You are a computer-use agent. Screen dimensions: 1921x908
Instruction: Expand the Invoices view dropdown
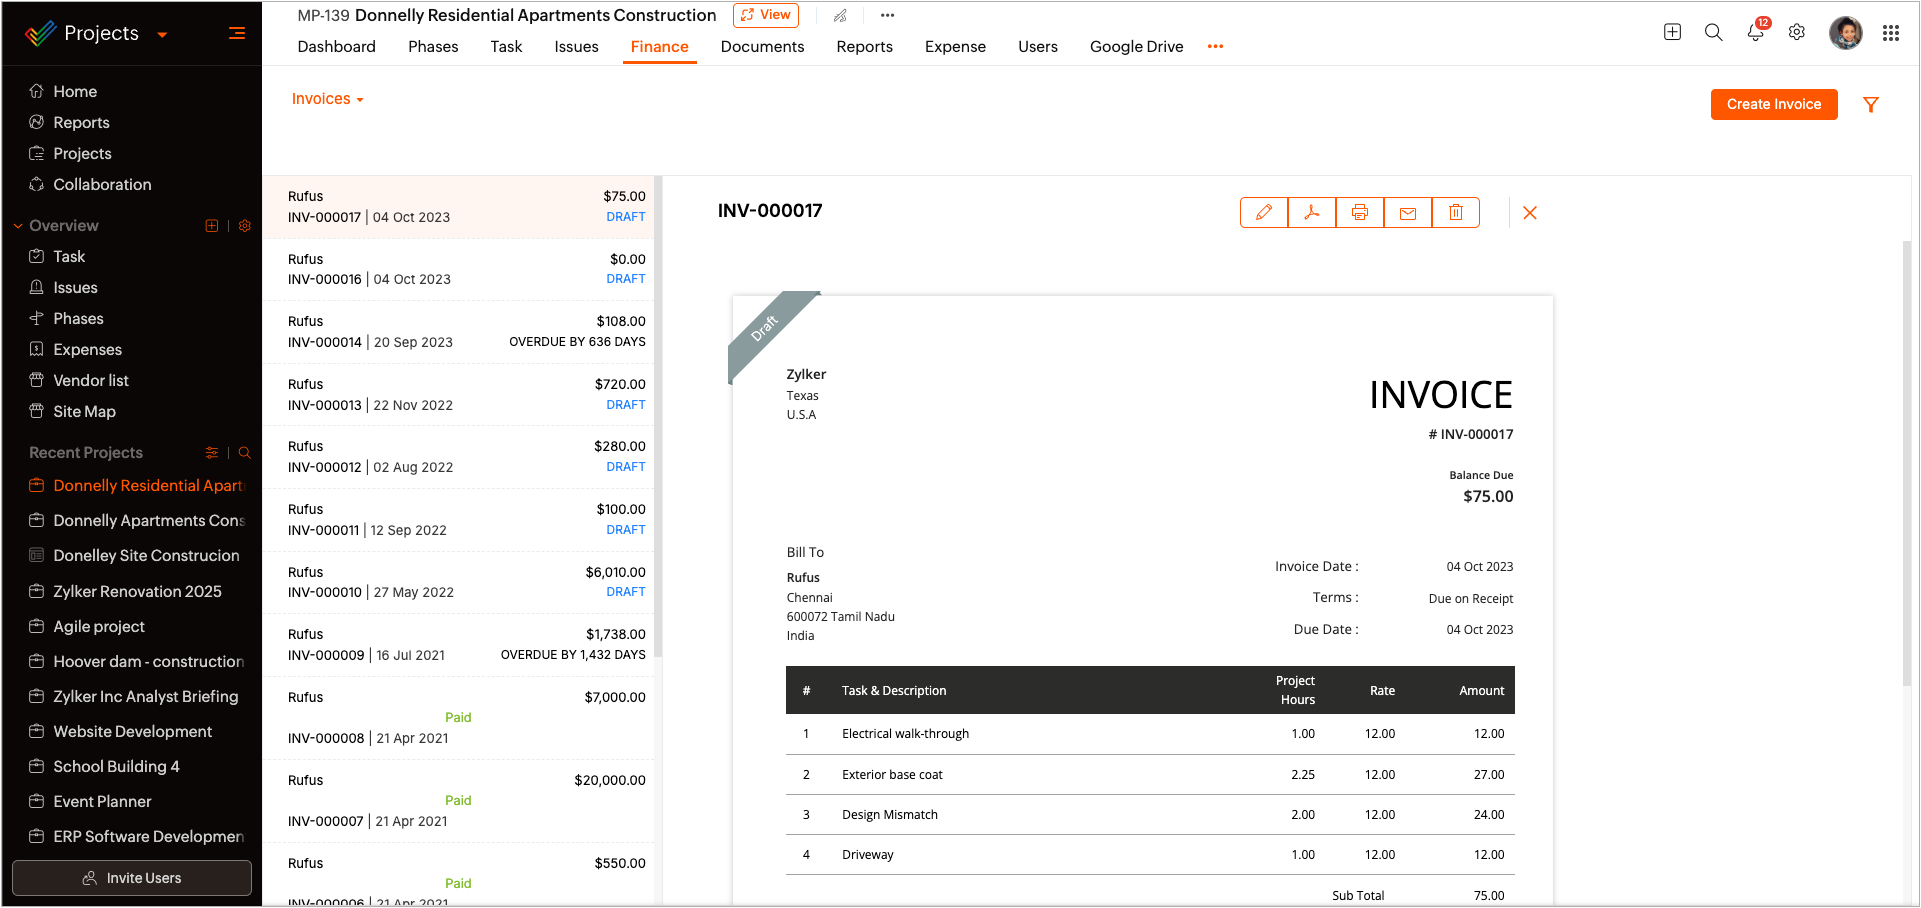point(327,99)
